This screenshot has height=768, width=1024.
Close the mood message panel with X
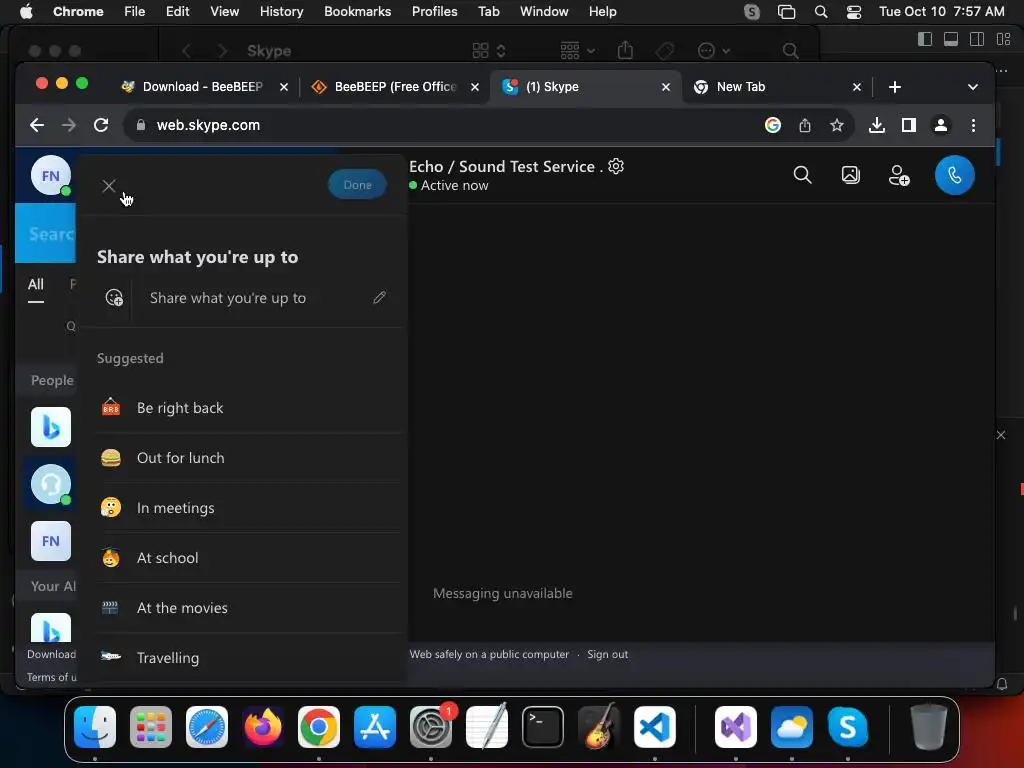click(x=109, y=186)
